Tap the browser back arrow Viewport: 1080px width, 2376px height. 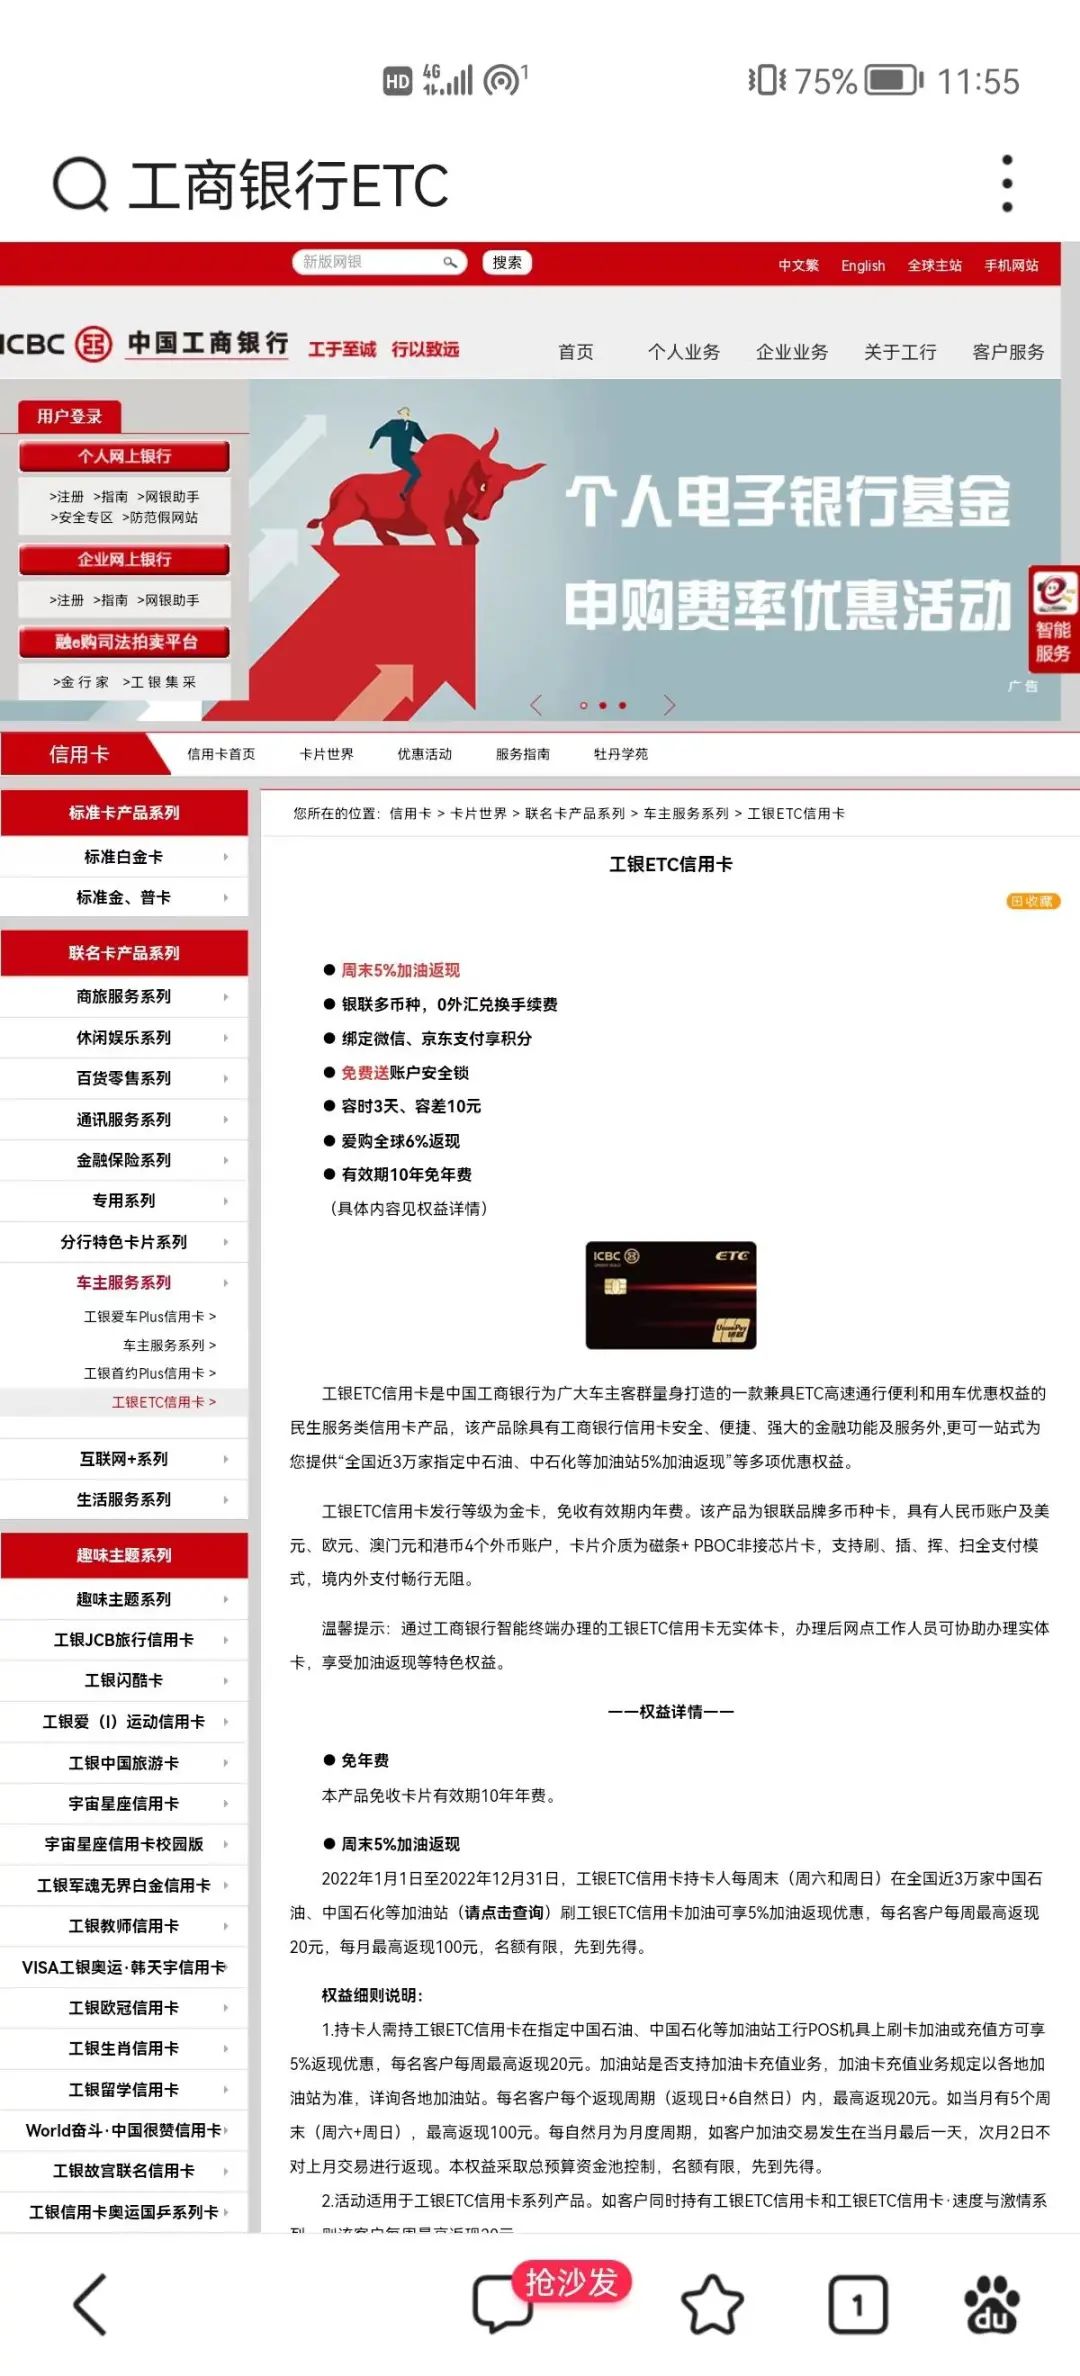[91, 2305]
